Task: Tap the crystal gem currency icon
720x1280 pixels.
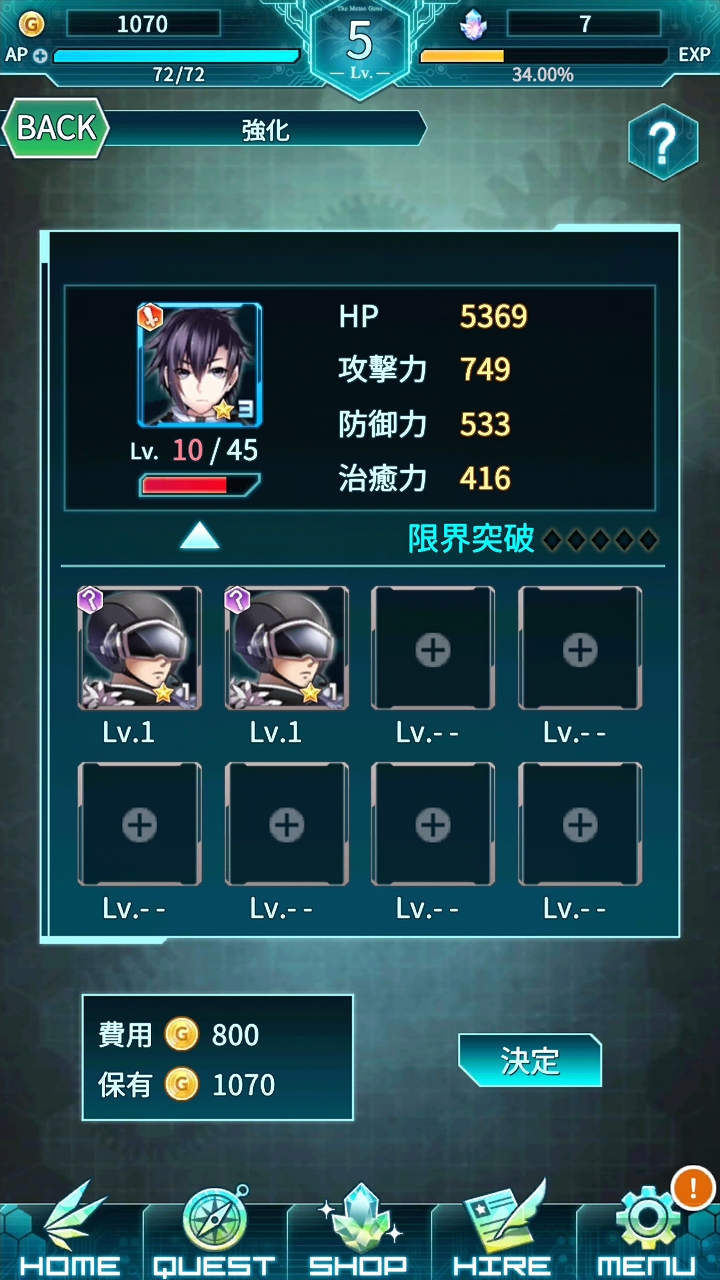Action: point(473,23)
